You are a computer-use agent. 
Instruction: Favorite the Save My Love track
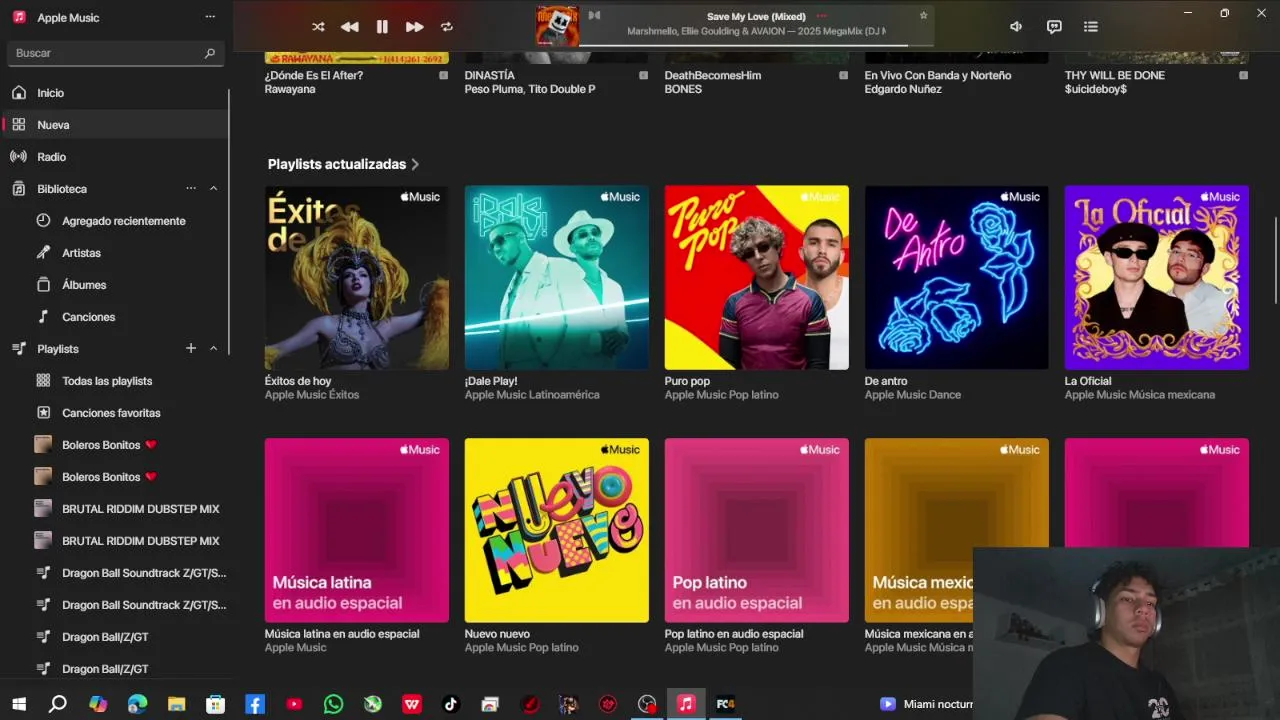click(923, 15)
